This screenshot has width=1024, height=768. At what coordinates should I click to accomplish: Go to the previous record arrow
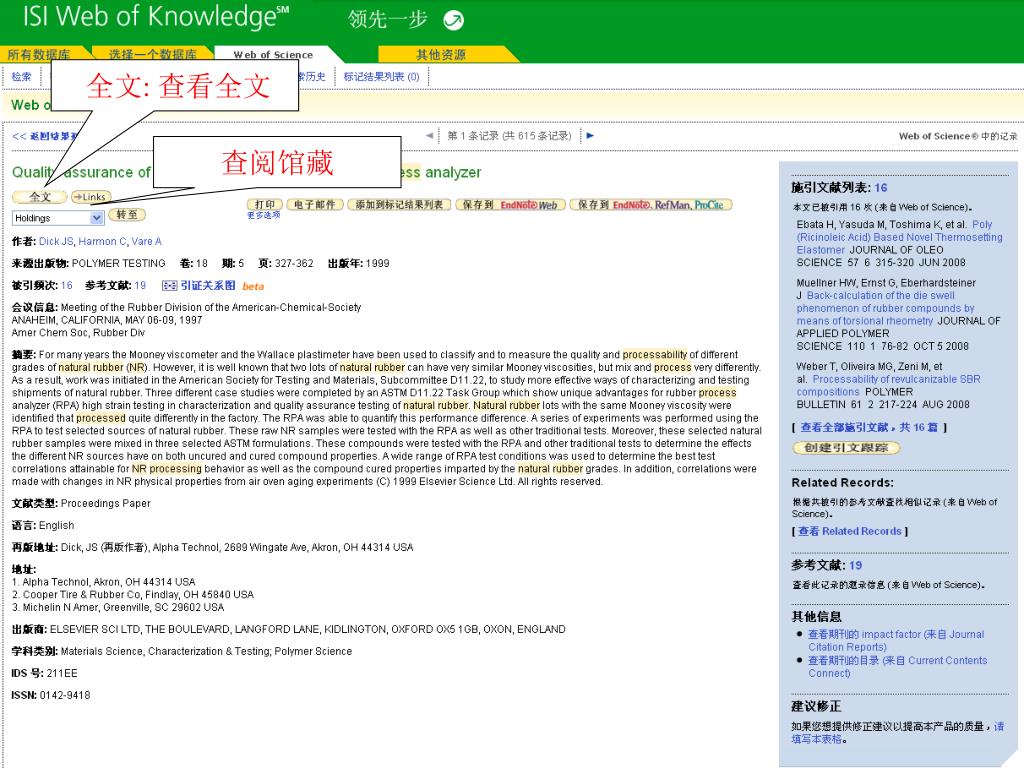click(x=429, y=136)
